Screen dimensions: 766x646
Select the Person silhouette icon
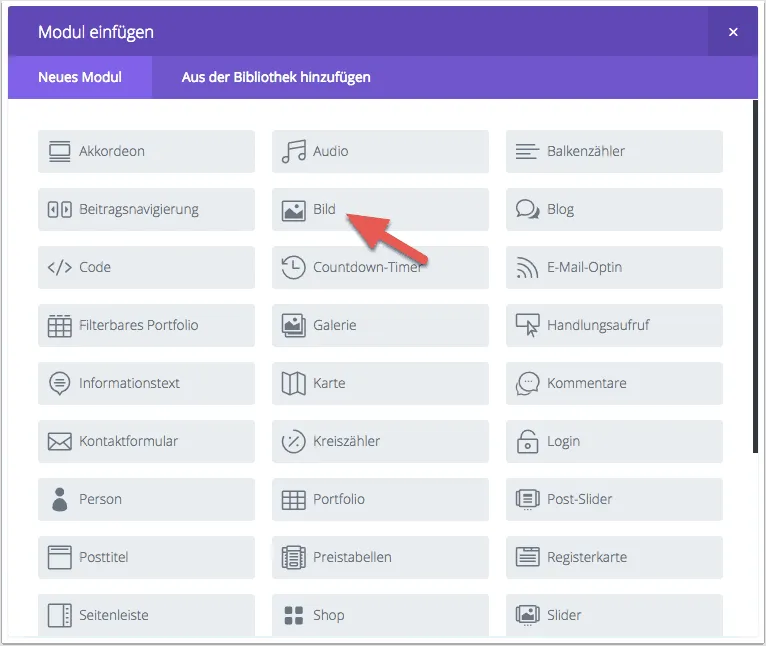60,499
